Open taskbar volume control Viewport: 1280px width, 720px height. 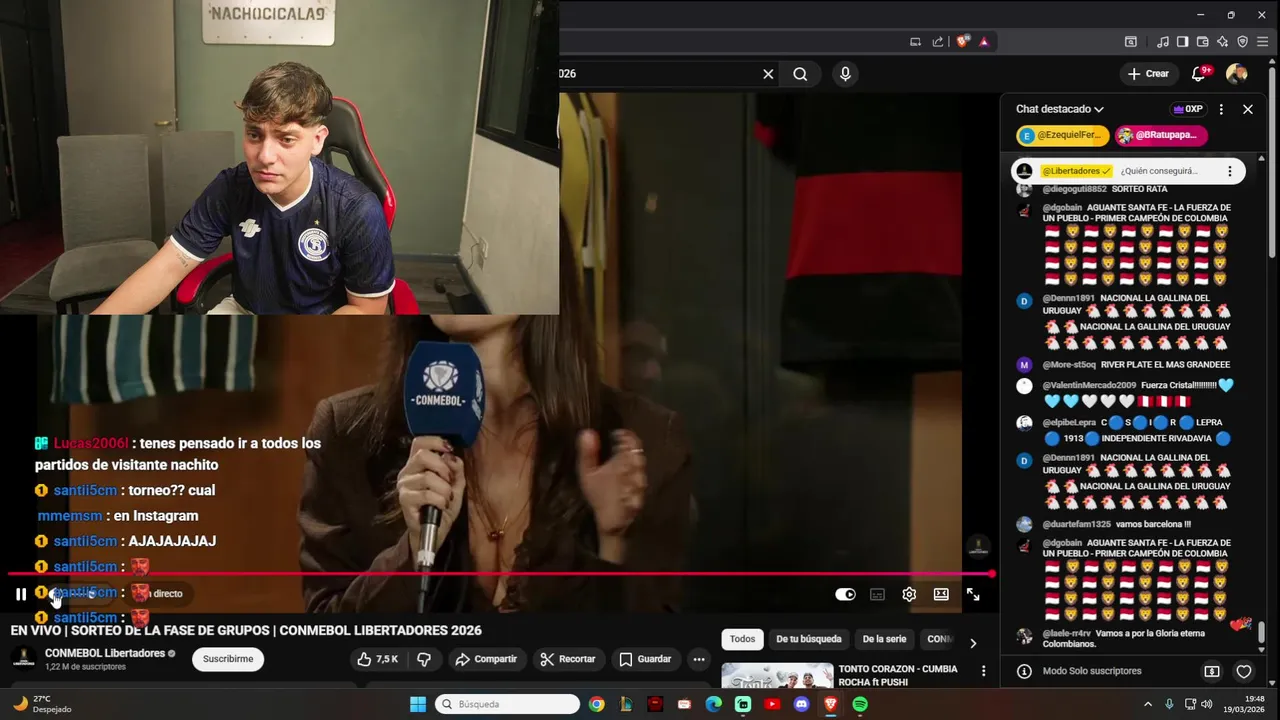pos(1207,704)
